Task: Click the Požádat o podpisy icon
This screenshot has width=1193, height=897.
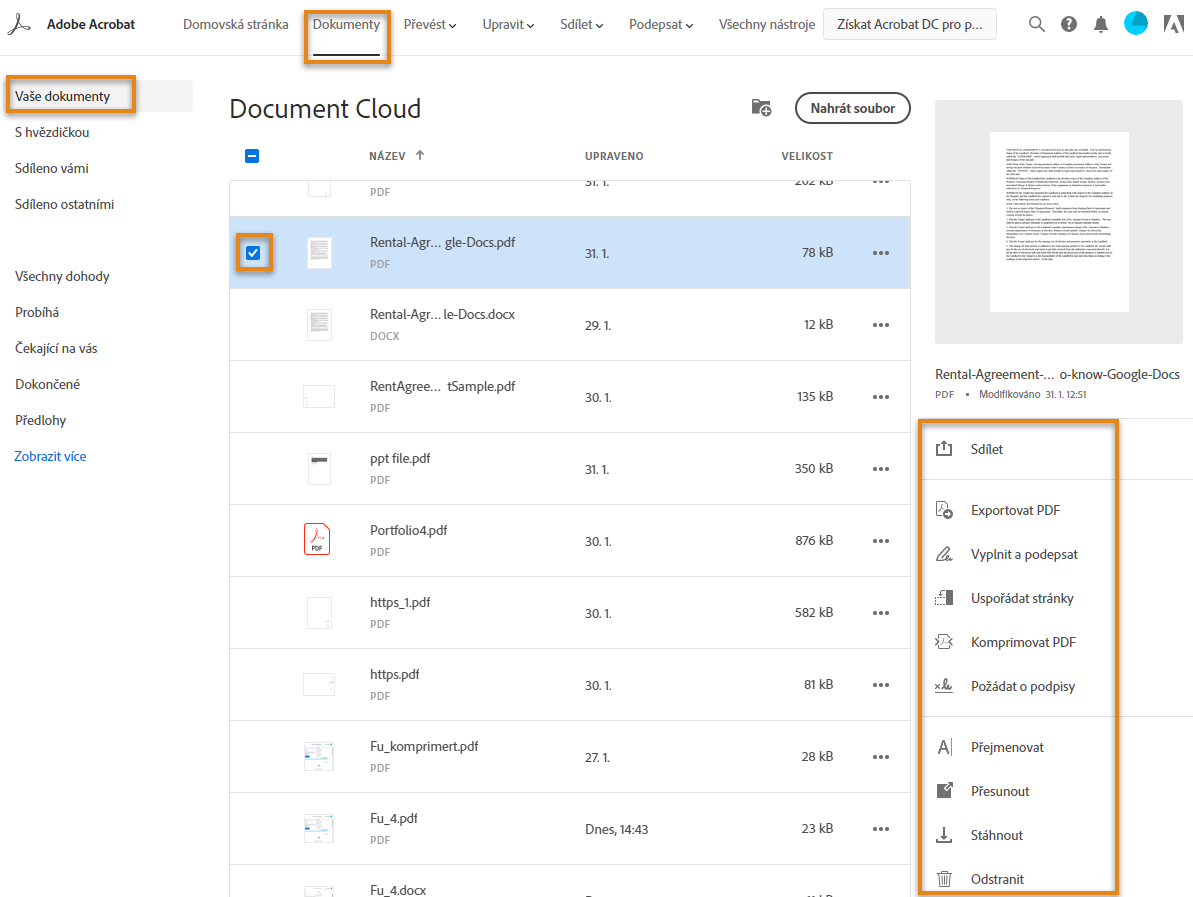Action: pos(944,686)
